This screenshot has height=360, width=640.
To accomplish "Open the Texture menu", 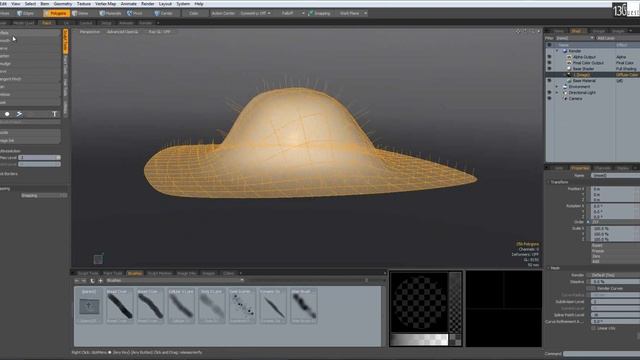I will [x=84, y=4].
